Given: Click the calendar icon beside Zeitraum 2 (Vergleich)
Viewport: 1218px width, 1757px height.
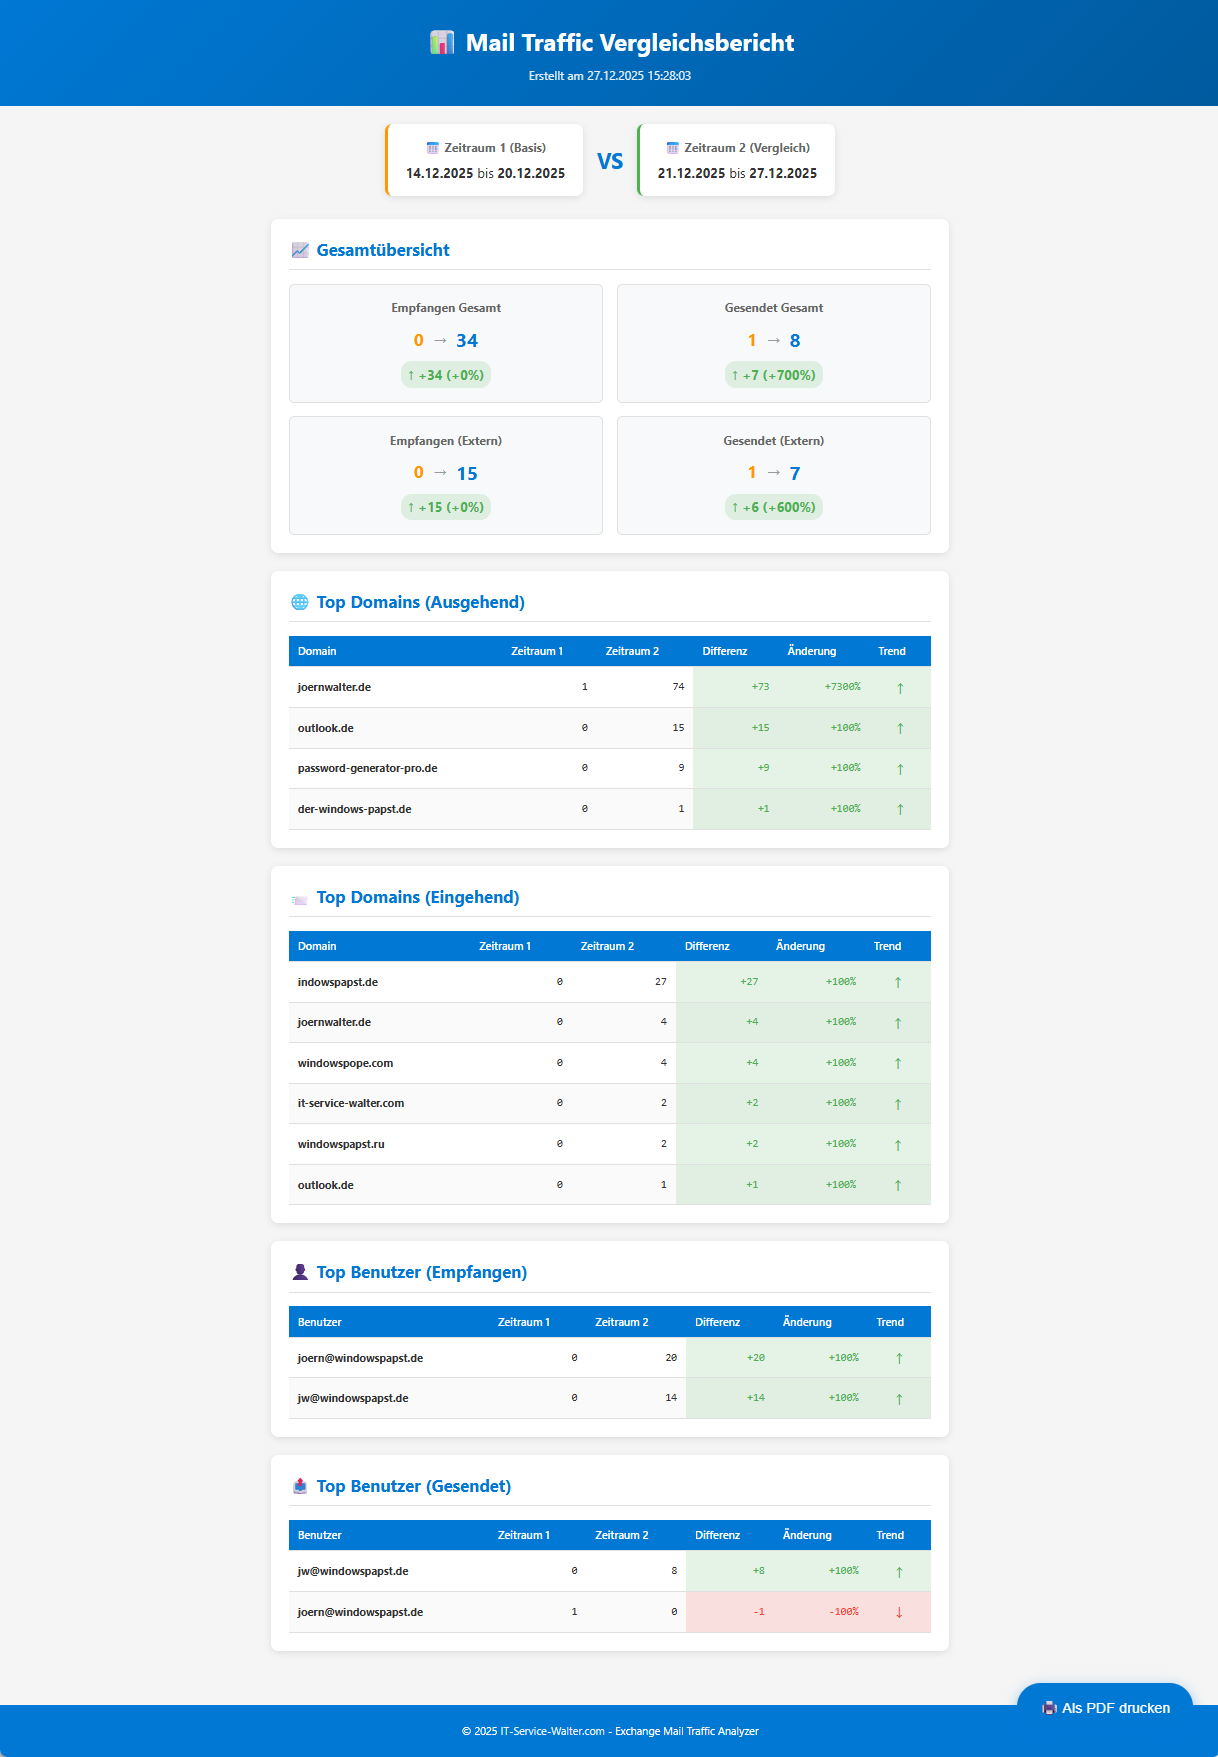Looking at the screenshot, I should 672,148.
